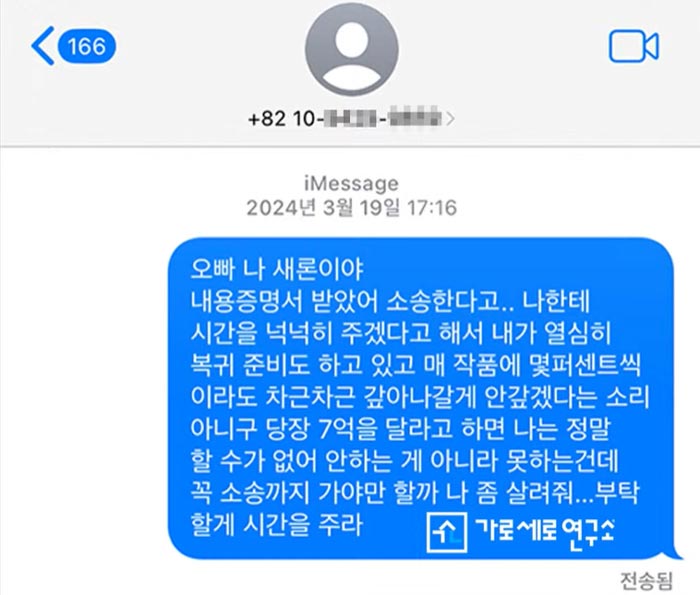This screenshot has height=595, width=700.
Task: Tap the +82 10 phone number
Action: point(346,119)
